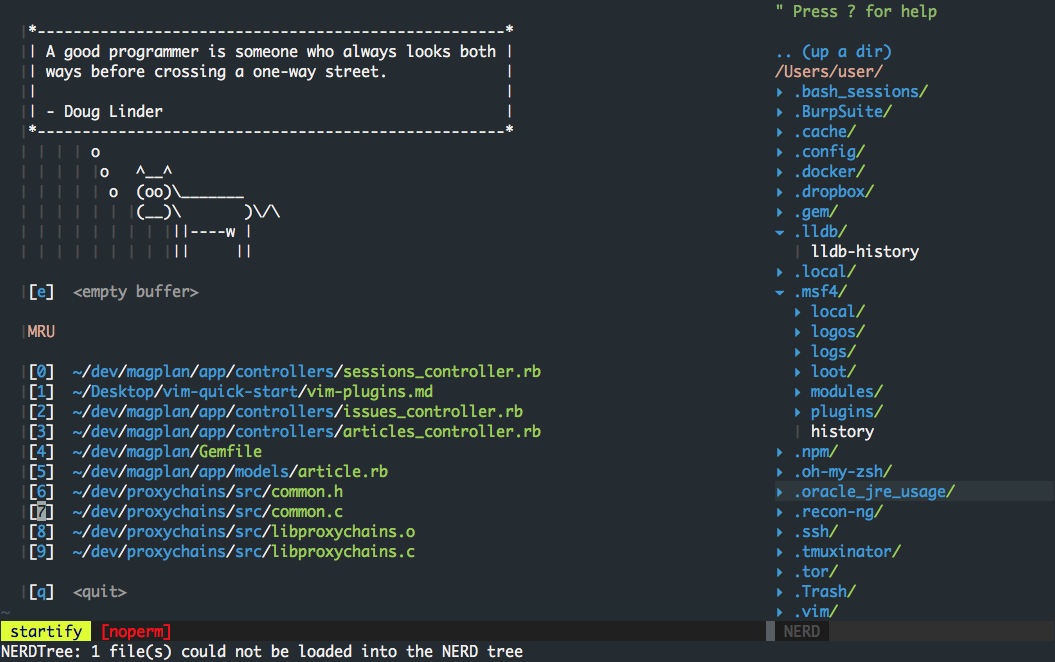The image size is (1055, 662).
Task: Expand the .config folder arrow
Action: click(779, 152)
